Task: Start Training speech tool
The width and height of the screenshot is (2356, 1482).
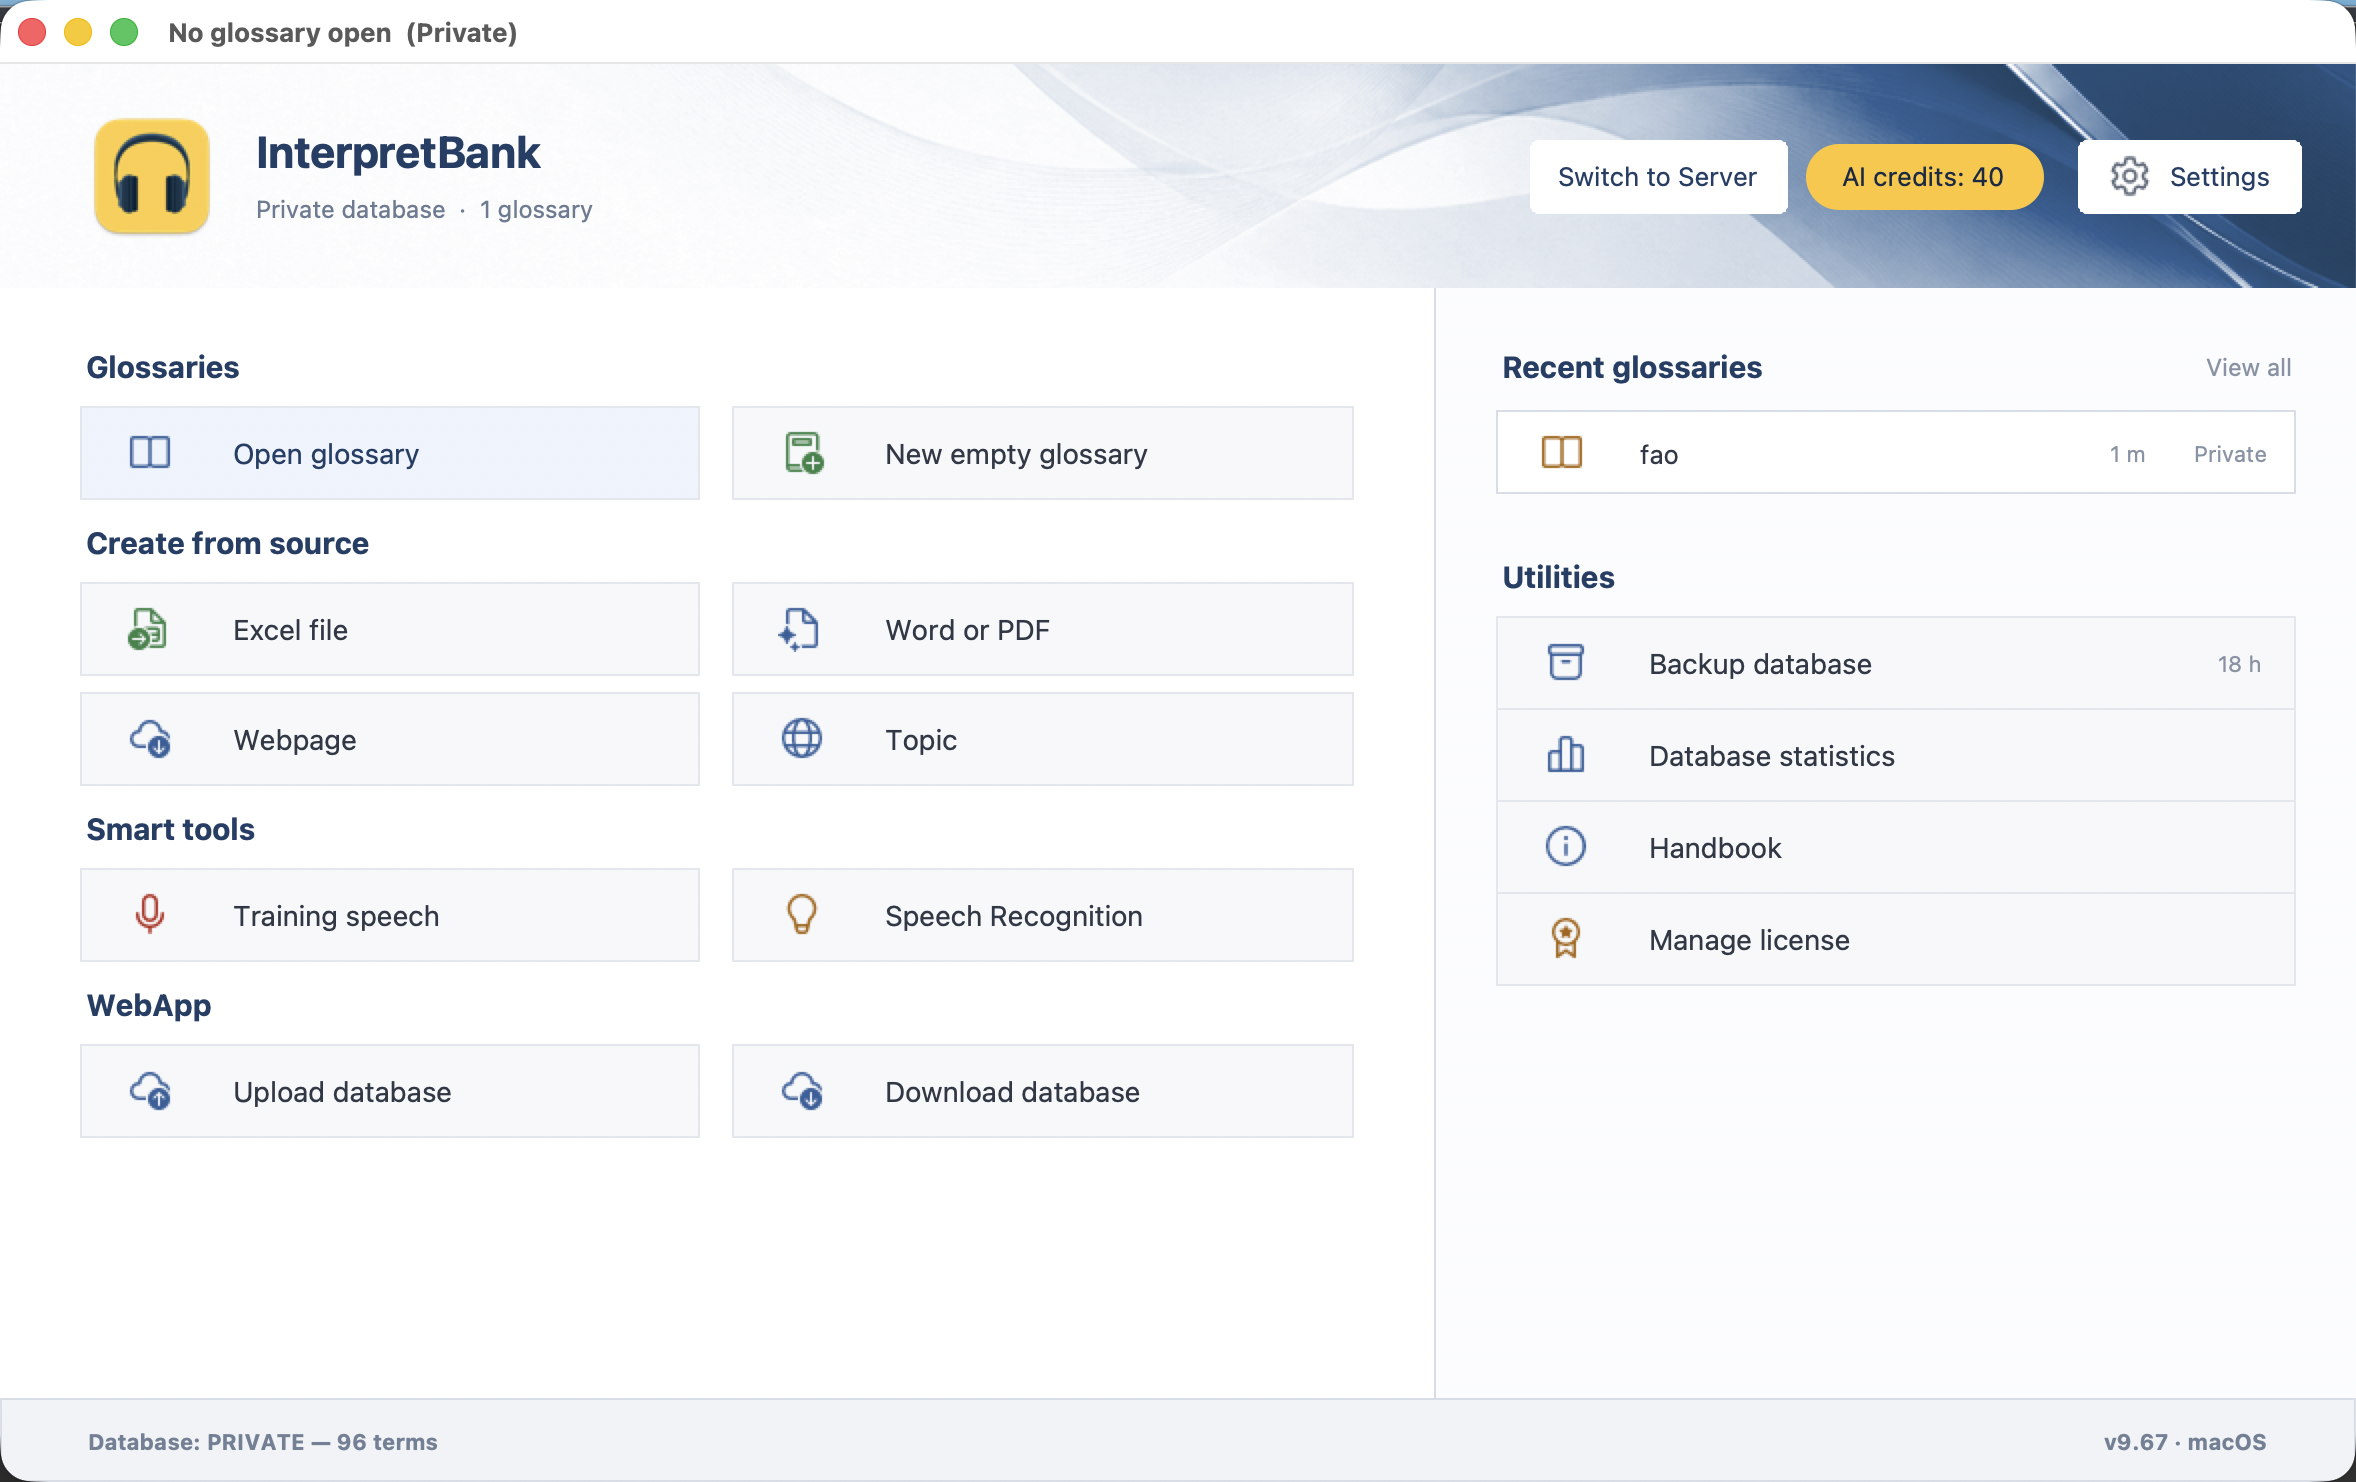Action: pos(390,915)
